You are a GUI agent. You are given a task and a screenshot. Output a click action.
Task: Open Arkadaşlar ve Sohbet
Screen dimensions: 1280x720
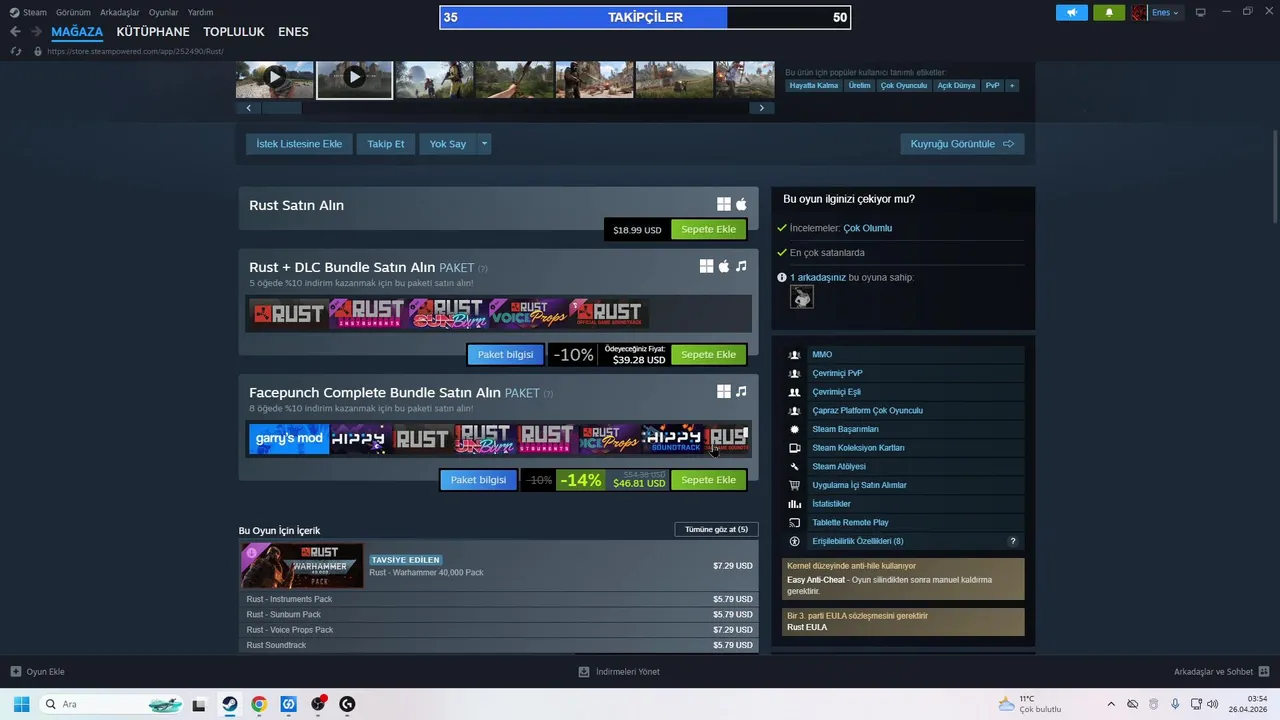click(x=1221, y=672)
